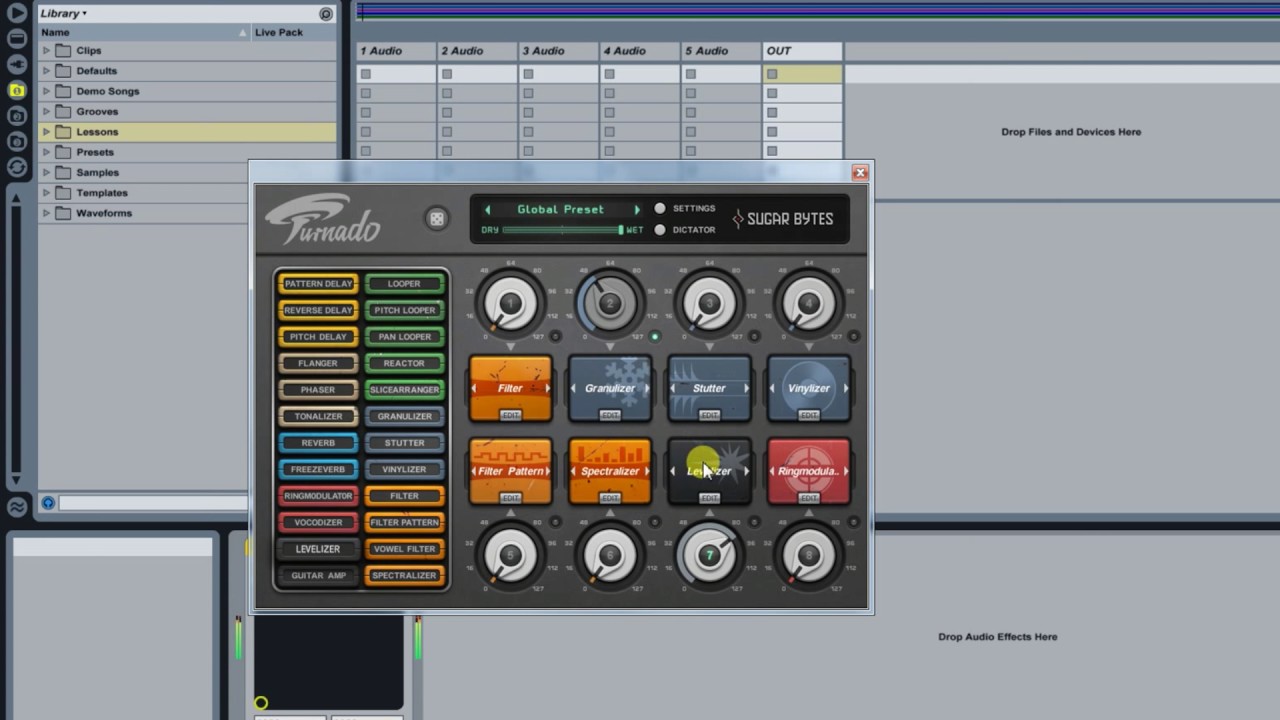Select the Granulizer slot tile with snowflake
1280x720 pixels.
coord(610,388)
